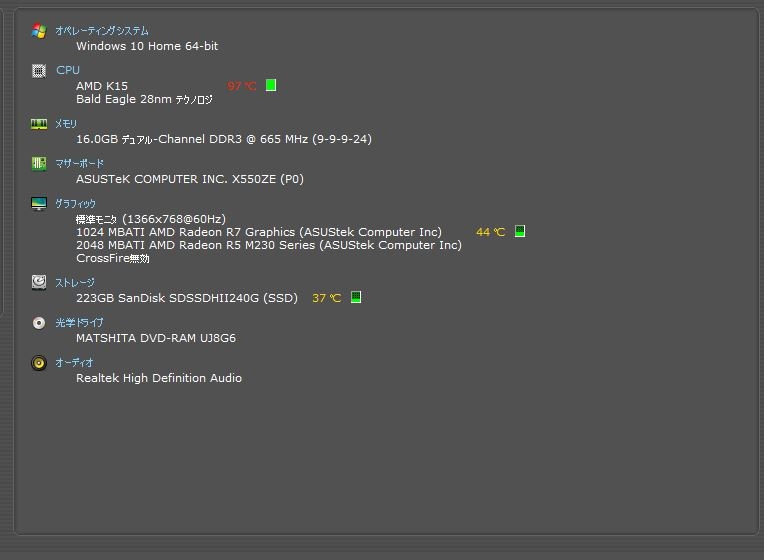Select the Windows 10 Home 64-bit text

coord(147,46)
